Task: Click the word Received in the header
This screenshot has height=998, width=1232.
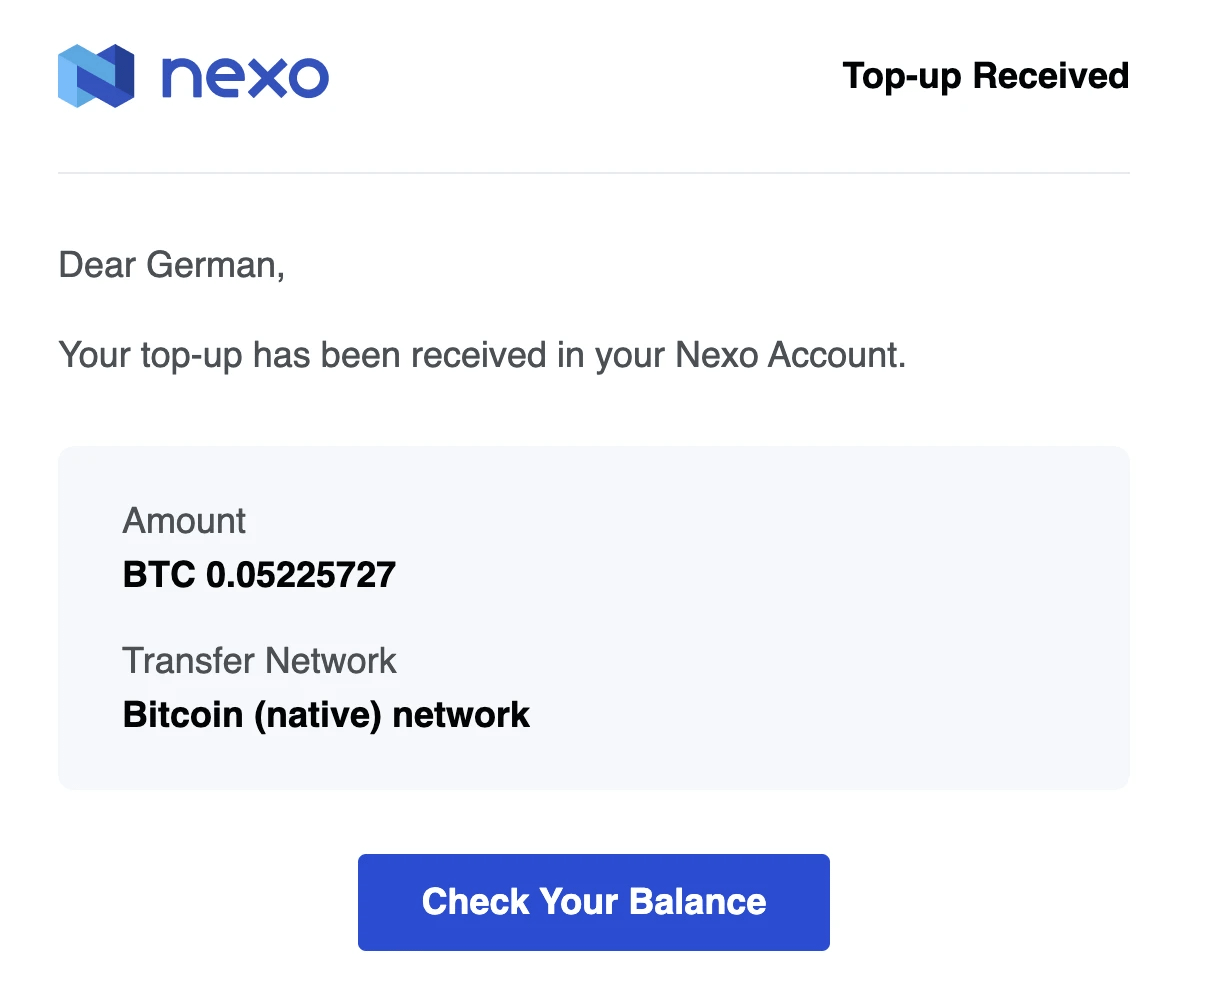Action: [1051, 76]
